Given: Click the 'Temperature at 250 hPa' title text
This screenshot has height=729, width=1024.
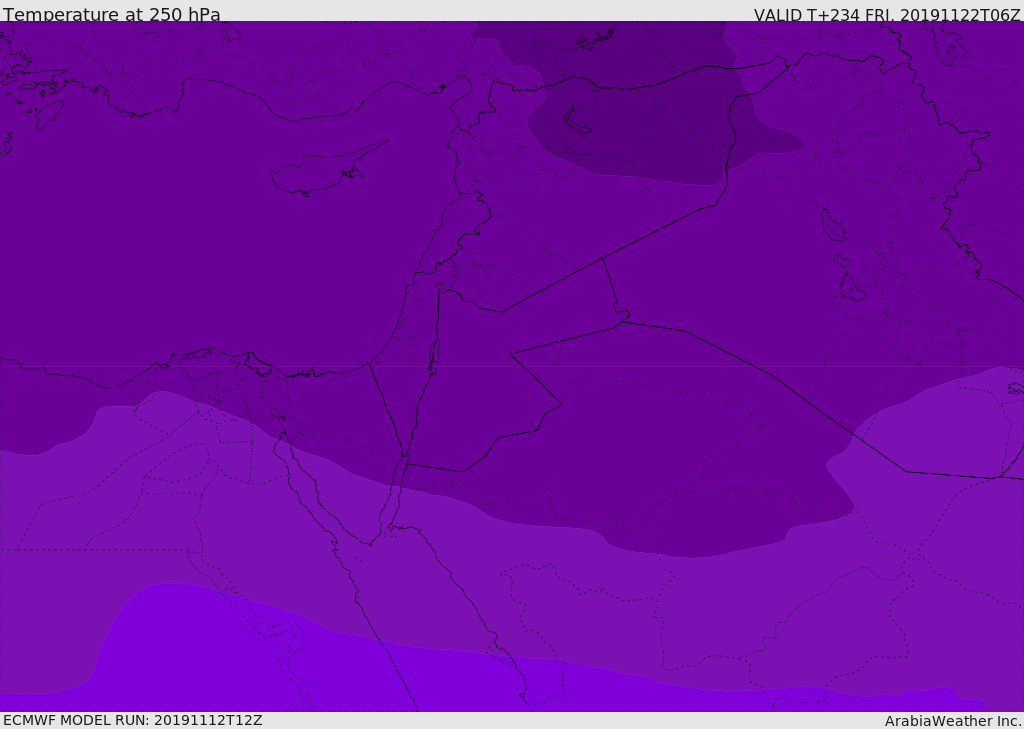Looking at the screenshot, I should [112, 14].
